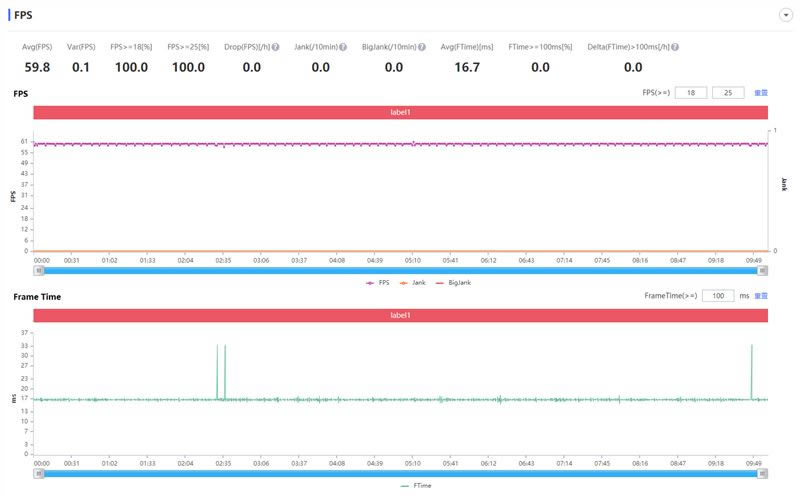The image size is (800, 496).
Task: Toggle the BigJank series in the legend
Action: pos(453,283)
